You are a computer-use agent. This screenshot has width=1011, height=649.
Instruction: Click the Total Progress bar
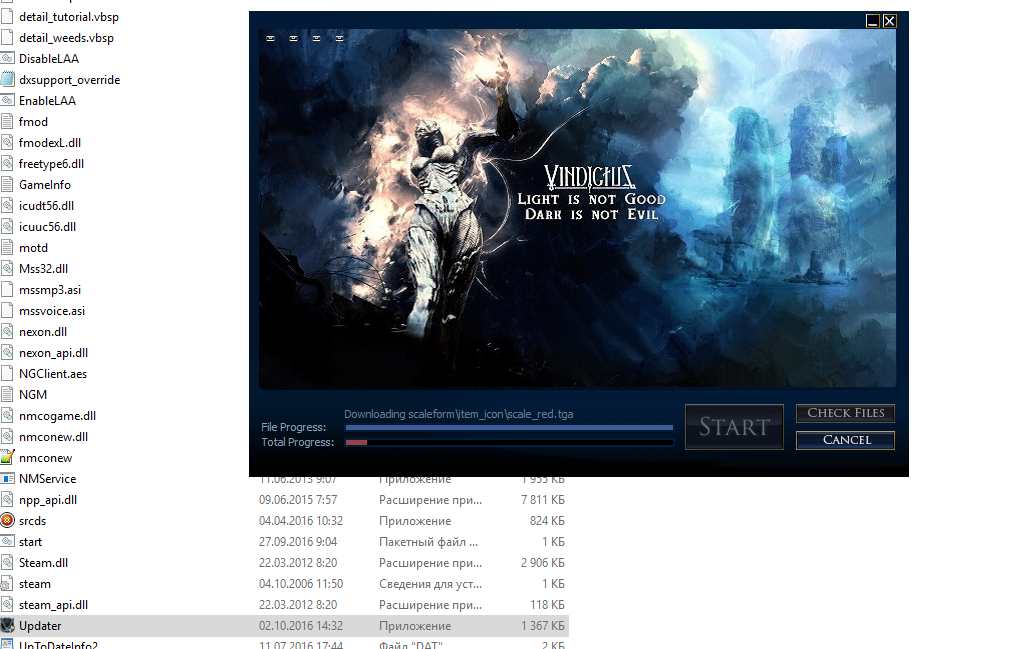pyautogui.click(x=509, y=443)
